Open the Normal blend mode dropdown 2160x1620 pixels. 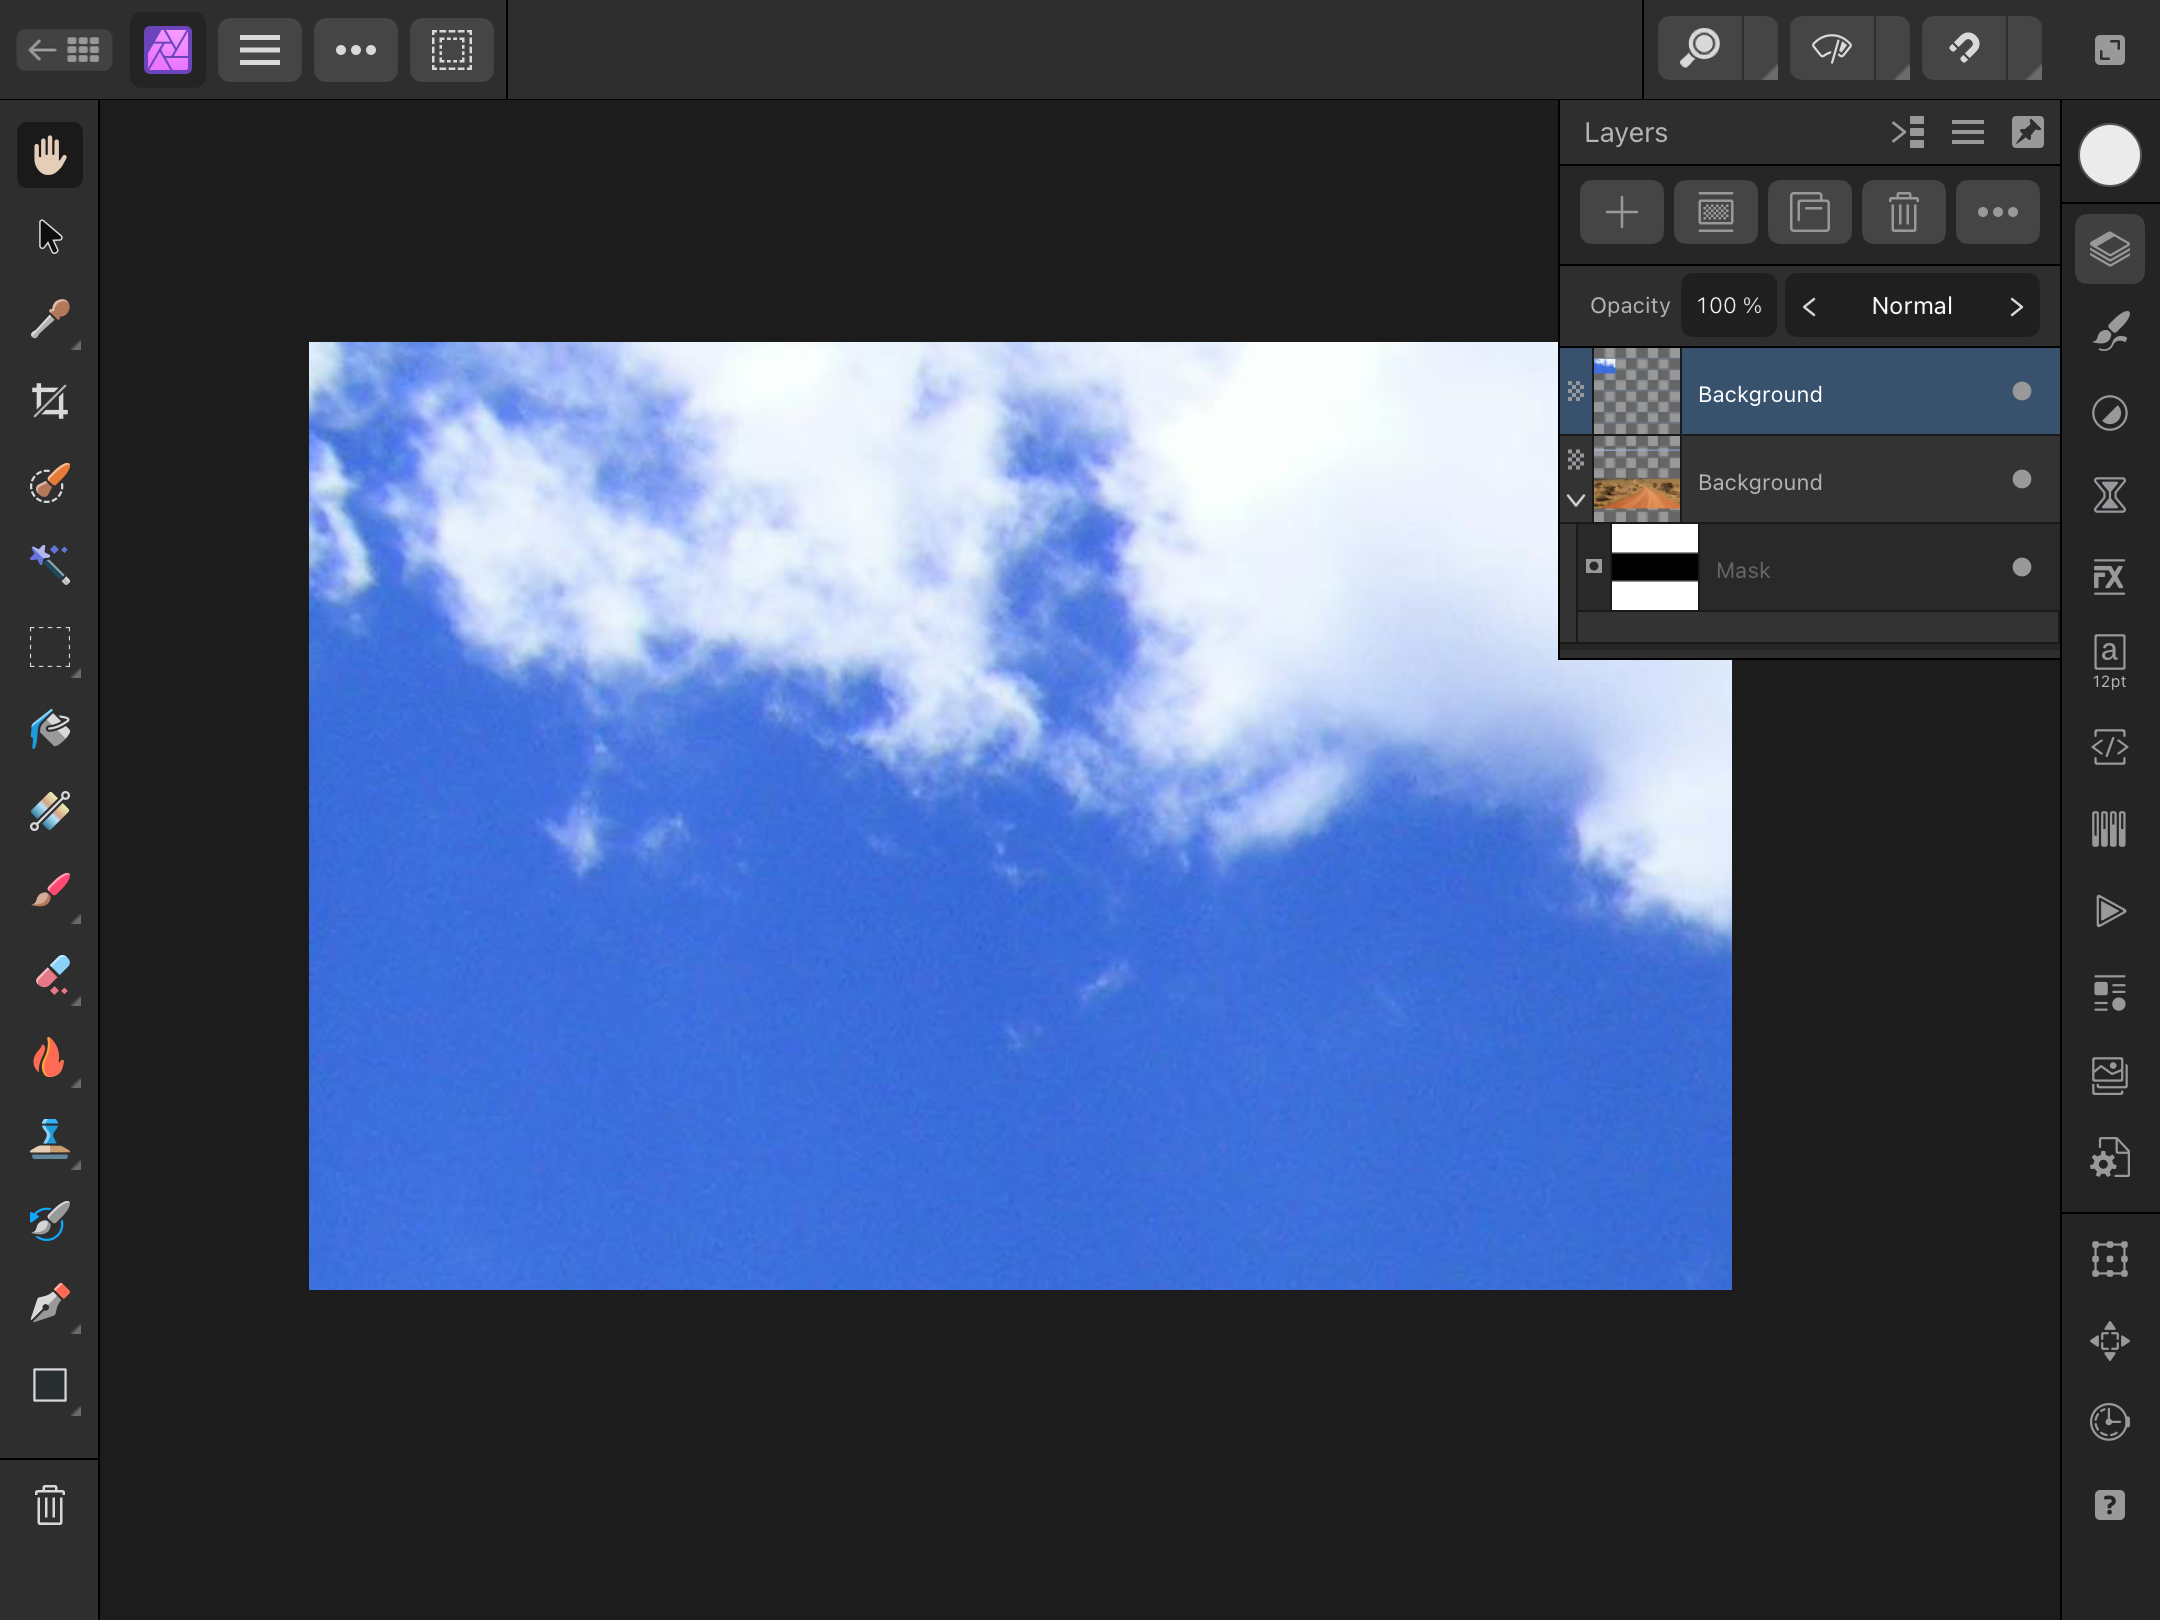pyautogui.click(x=1912, y=306)
